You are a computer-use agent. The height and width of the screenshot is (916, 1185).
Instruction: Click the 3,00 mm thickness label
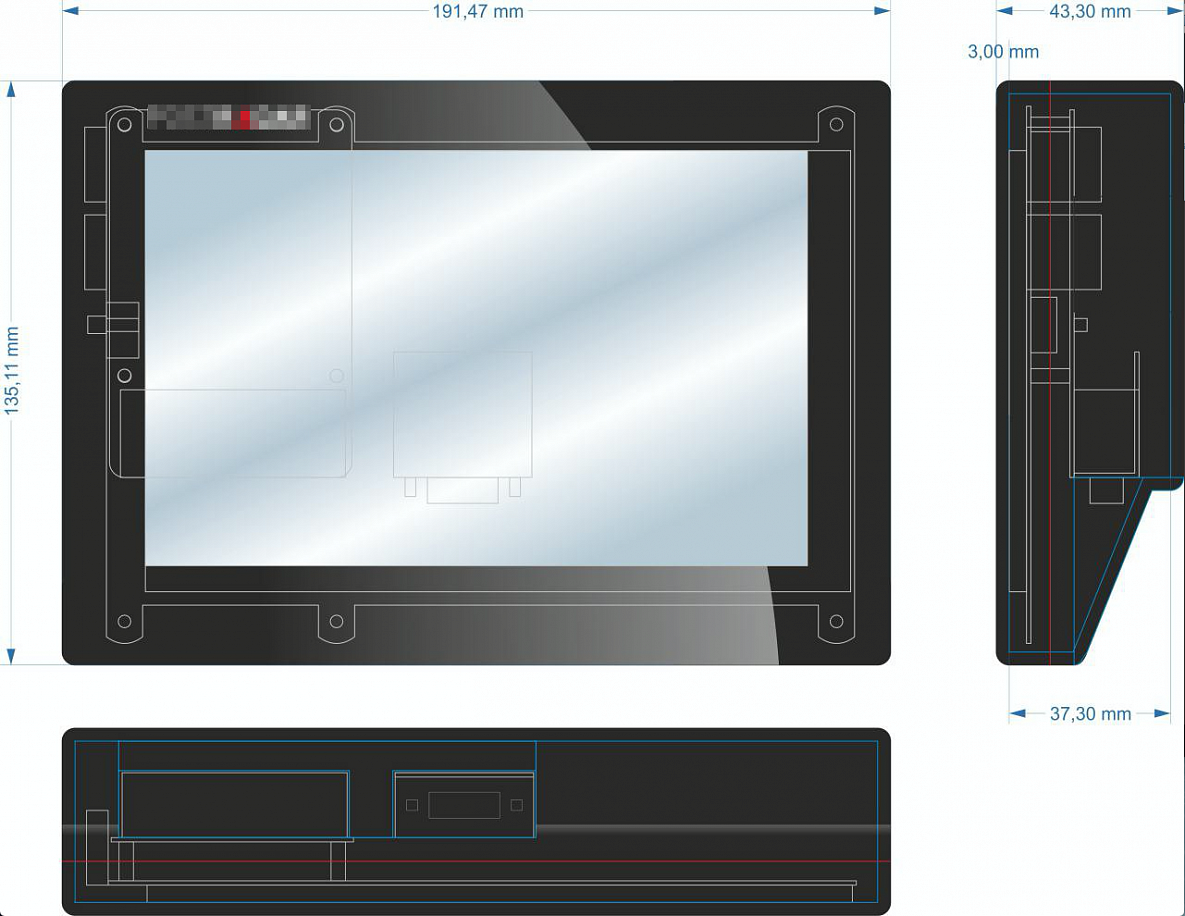click(1003, 51)
